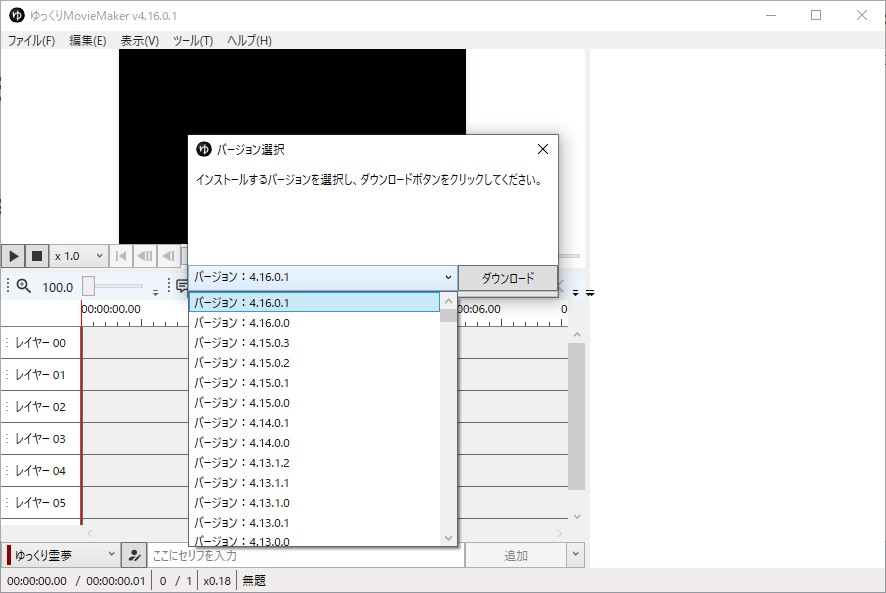Open the 表示(V) menu
Viewport: 886px width, 593px height.
click(x=140, y=41)
